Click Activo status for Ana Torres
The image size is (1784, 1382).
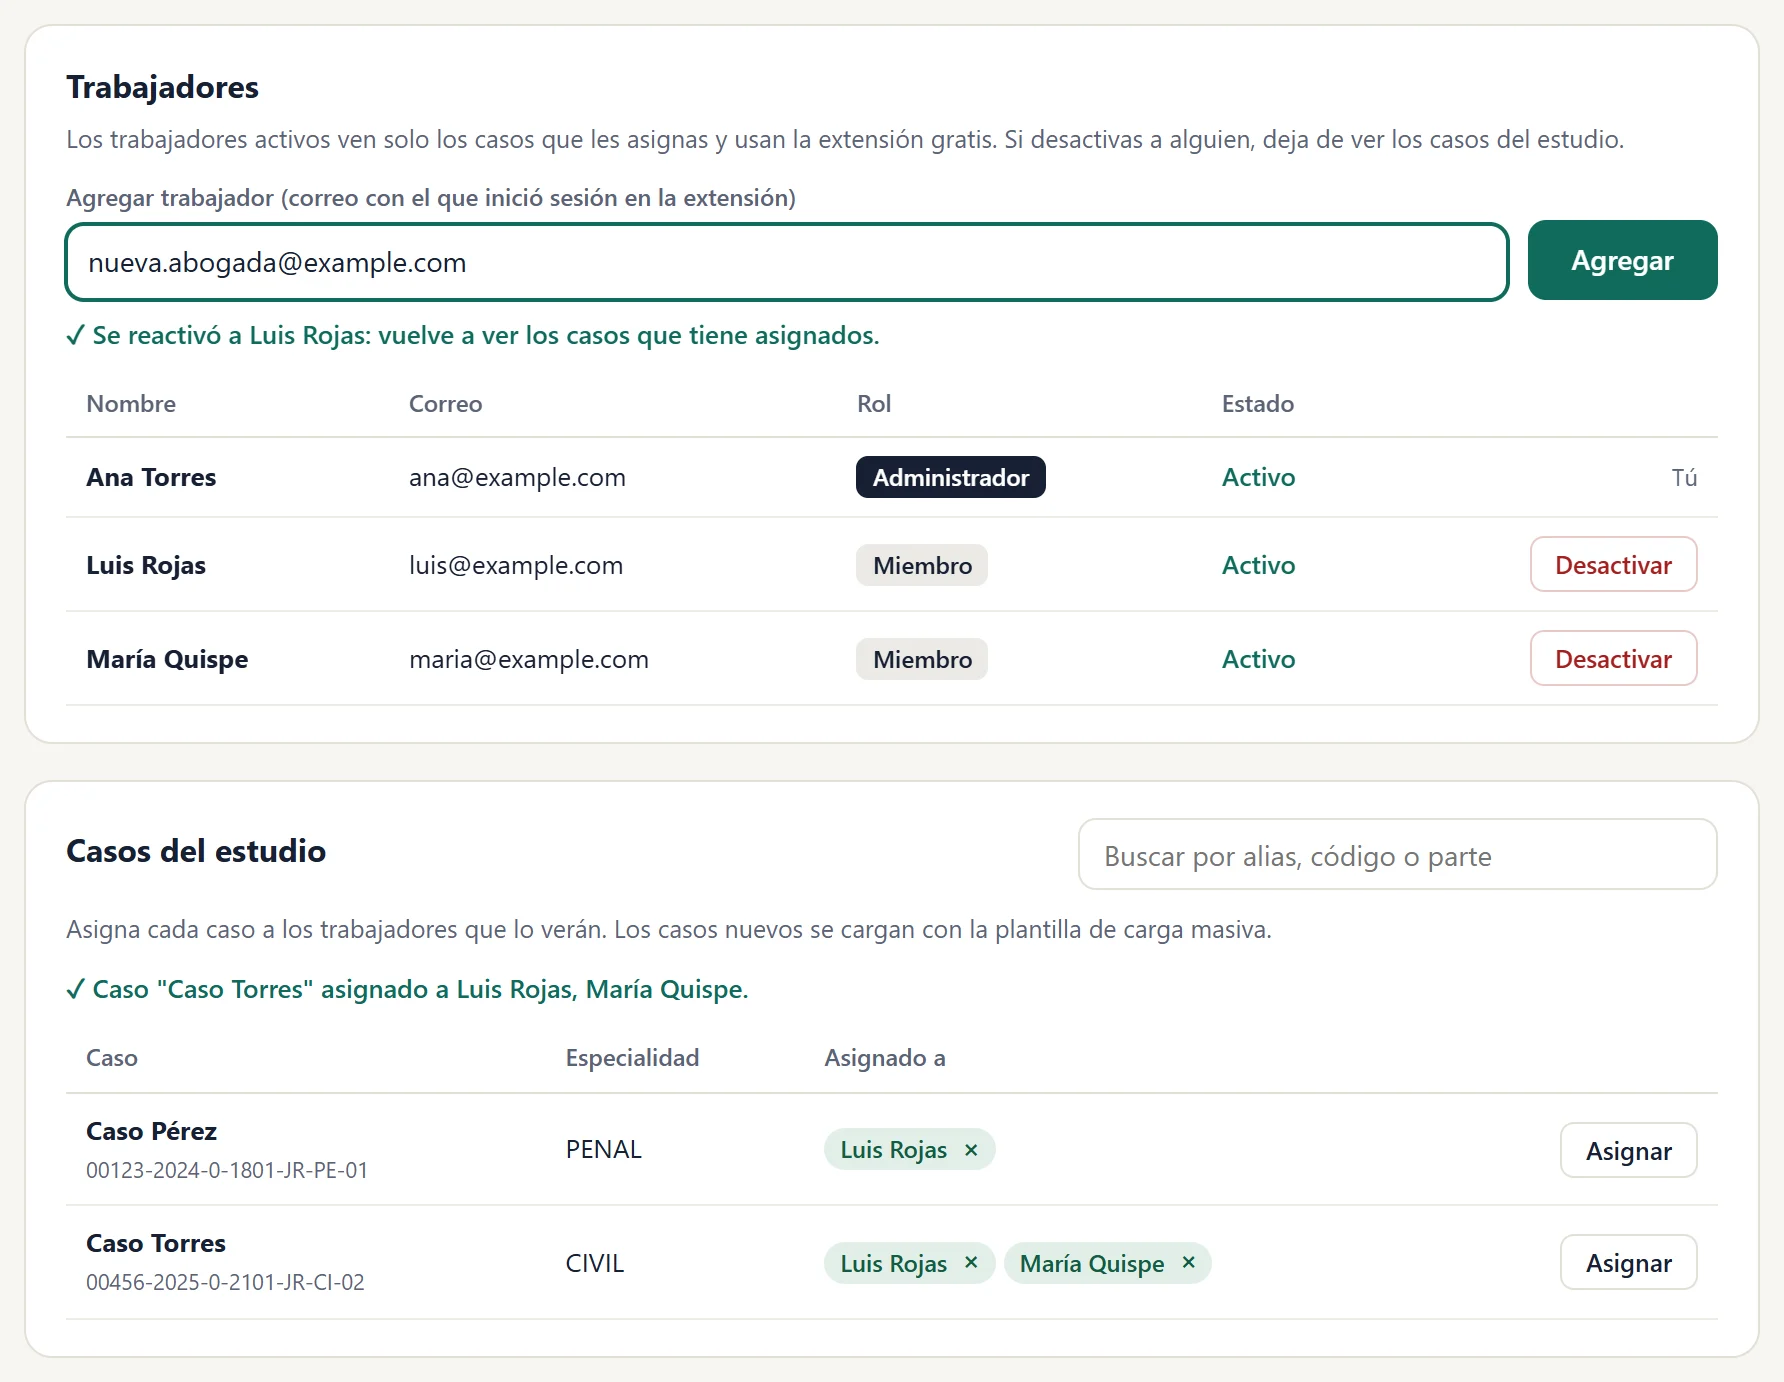coord(1258,477)
